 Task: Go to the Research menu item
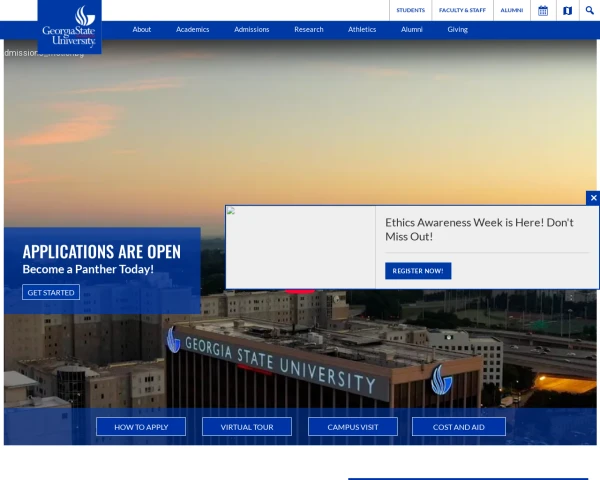(309, 30)
